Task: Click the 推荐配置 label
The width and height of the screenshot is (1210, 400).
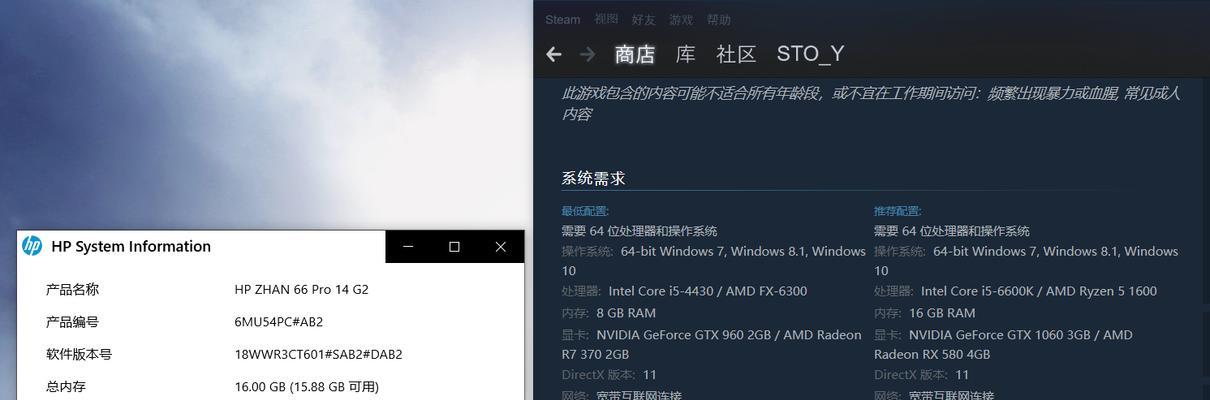Action: 897,211
